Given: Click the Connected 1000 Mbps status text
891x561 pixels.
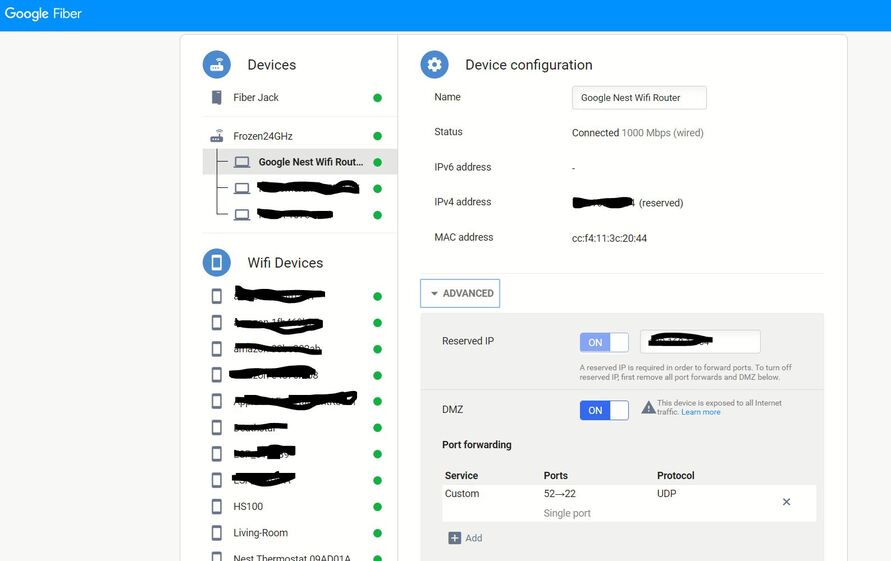Looking at the screenshot, I should click(638, 132).
